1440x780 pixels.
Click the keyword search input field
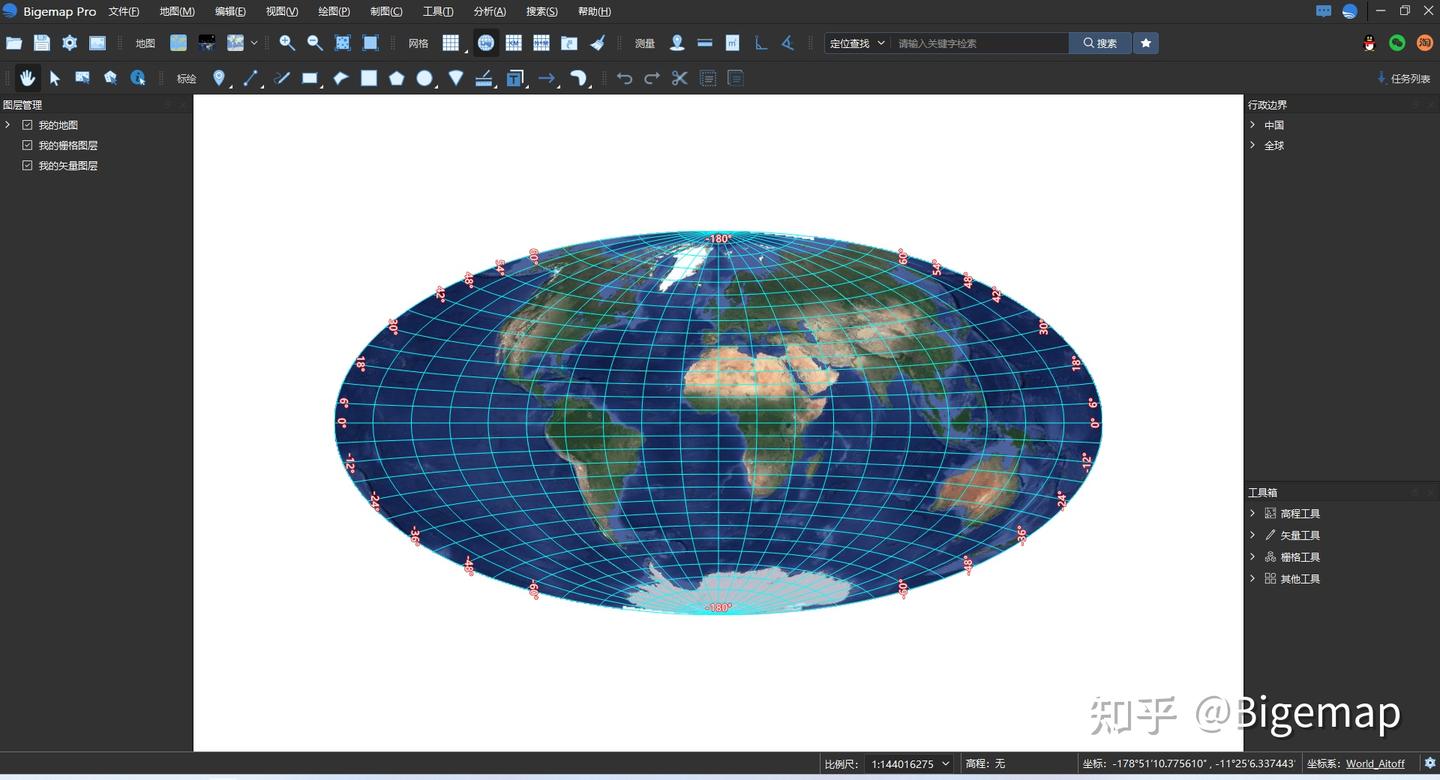coord(980,43)
